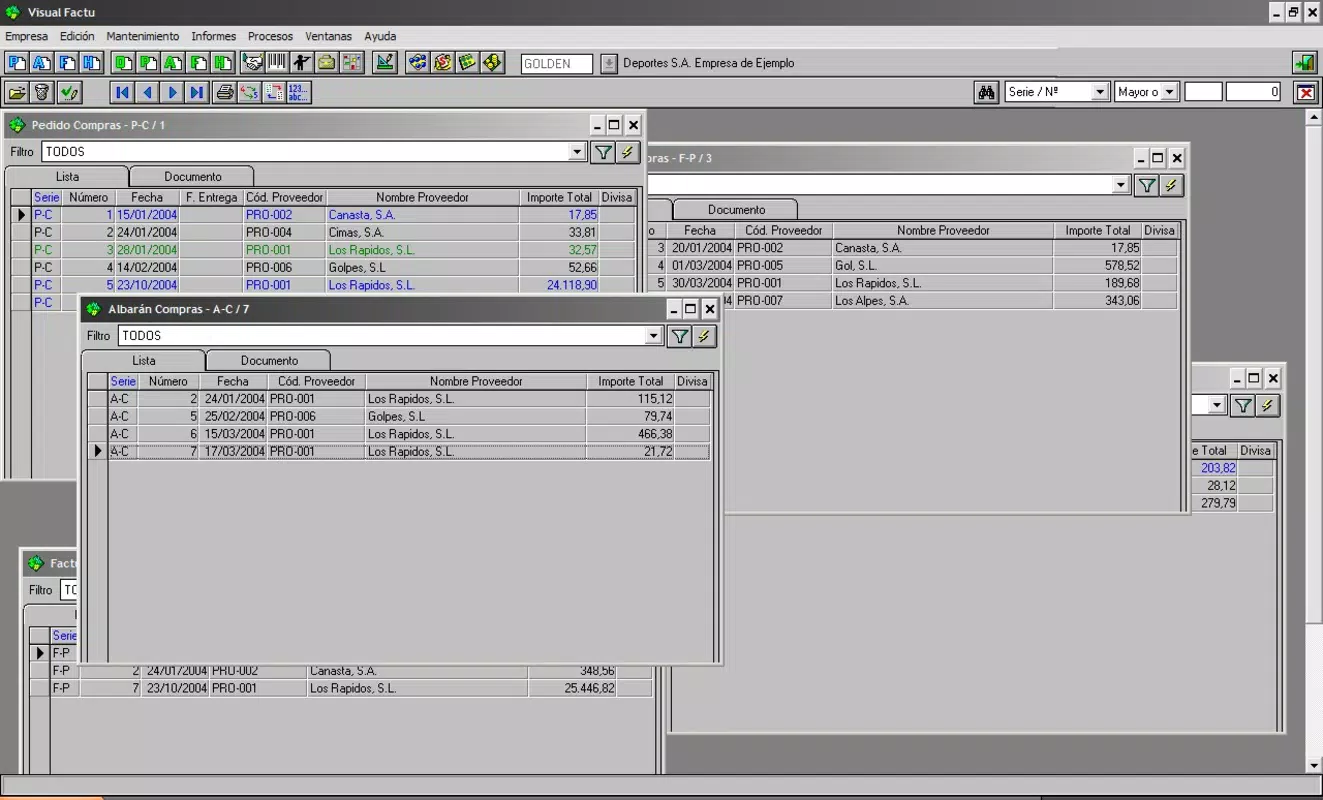Image resolution: width=1323 pixels, height=800 pixels.
Task: Click the search value field showing 0
Action: tap(1254, 92)
